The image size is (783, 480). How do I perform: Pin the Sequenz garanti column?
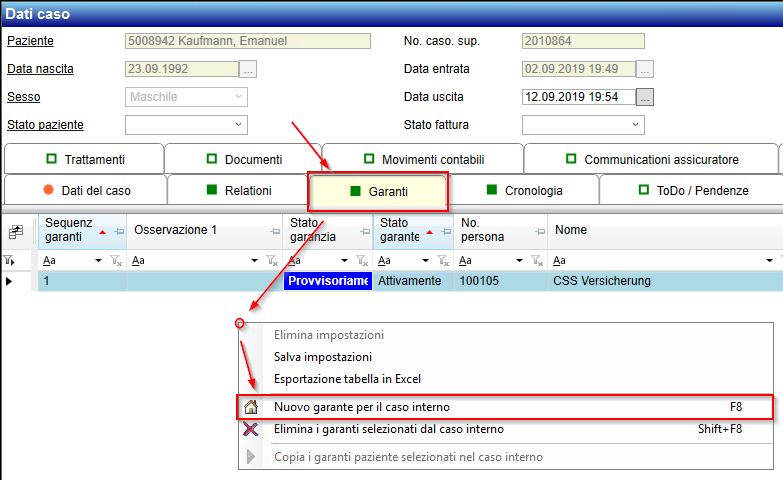click(x=119, y=232)
